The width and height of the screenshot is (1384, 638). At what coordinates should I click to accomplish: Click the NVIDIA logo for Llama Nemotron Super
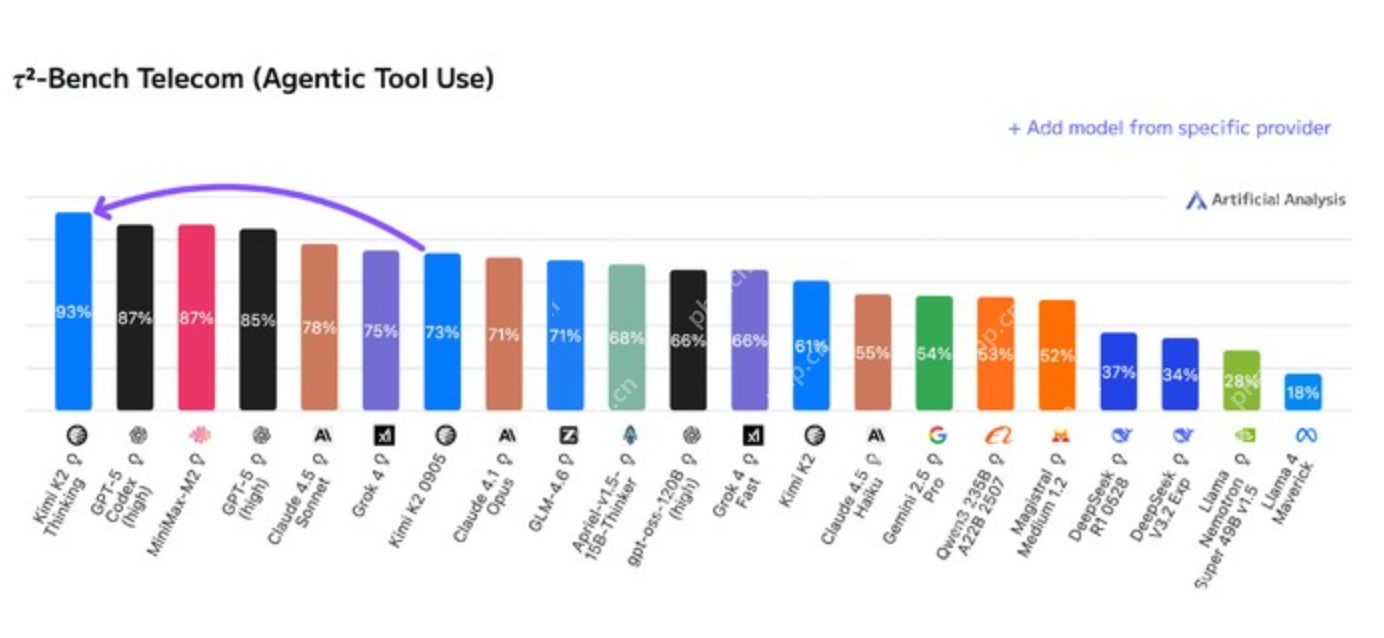point(1243,435)
